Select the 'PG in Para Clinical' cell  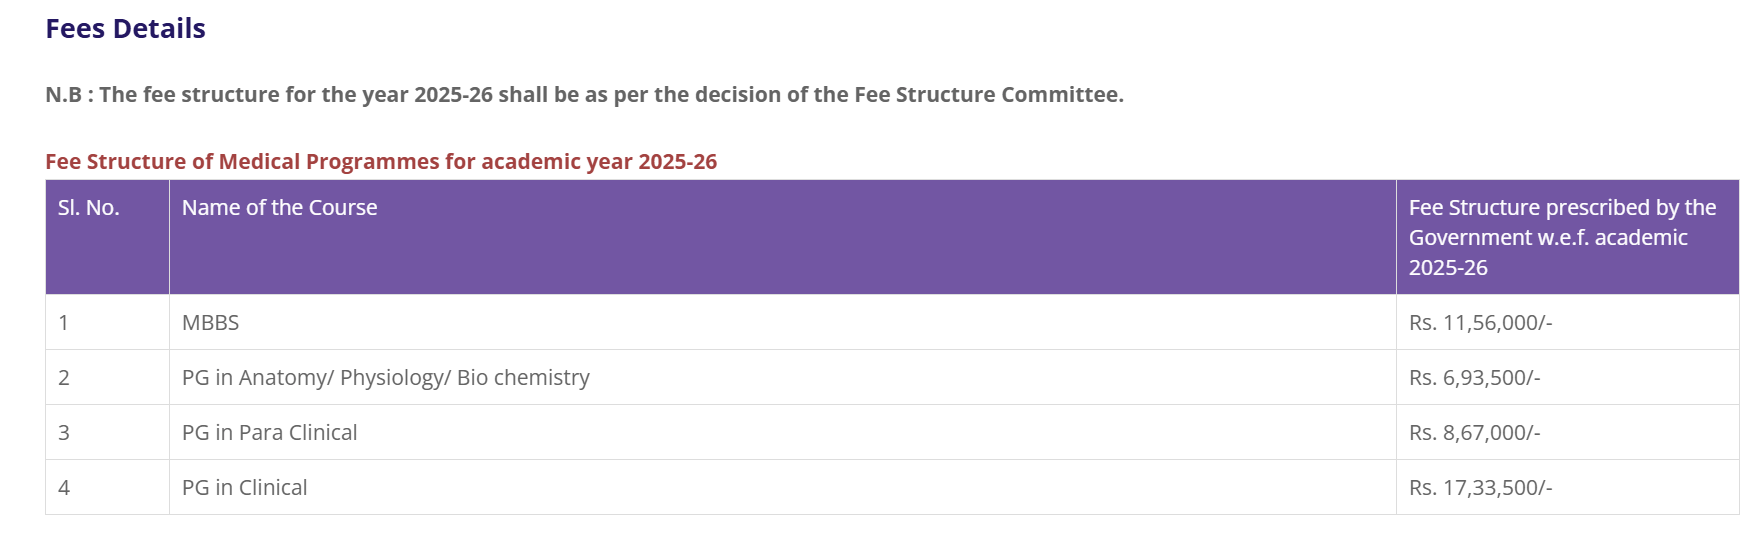click(269, 433)
